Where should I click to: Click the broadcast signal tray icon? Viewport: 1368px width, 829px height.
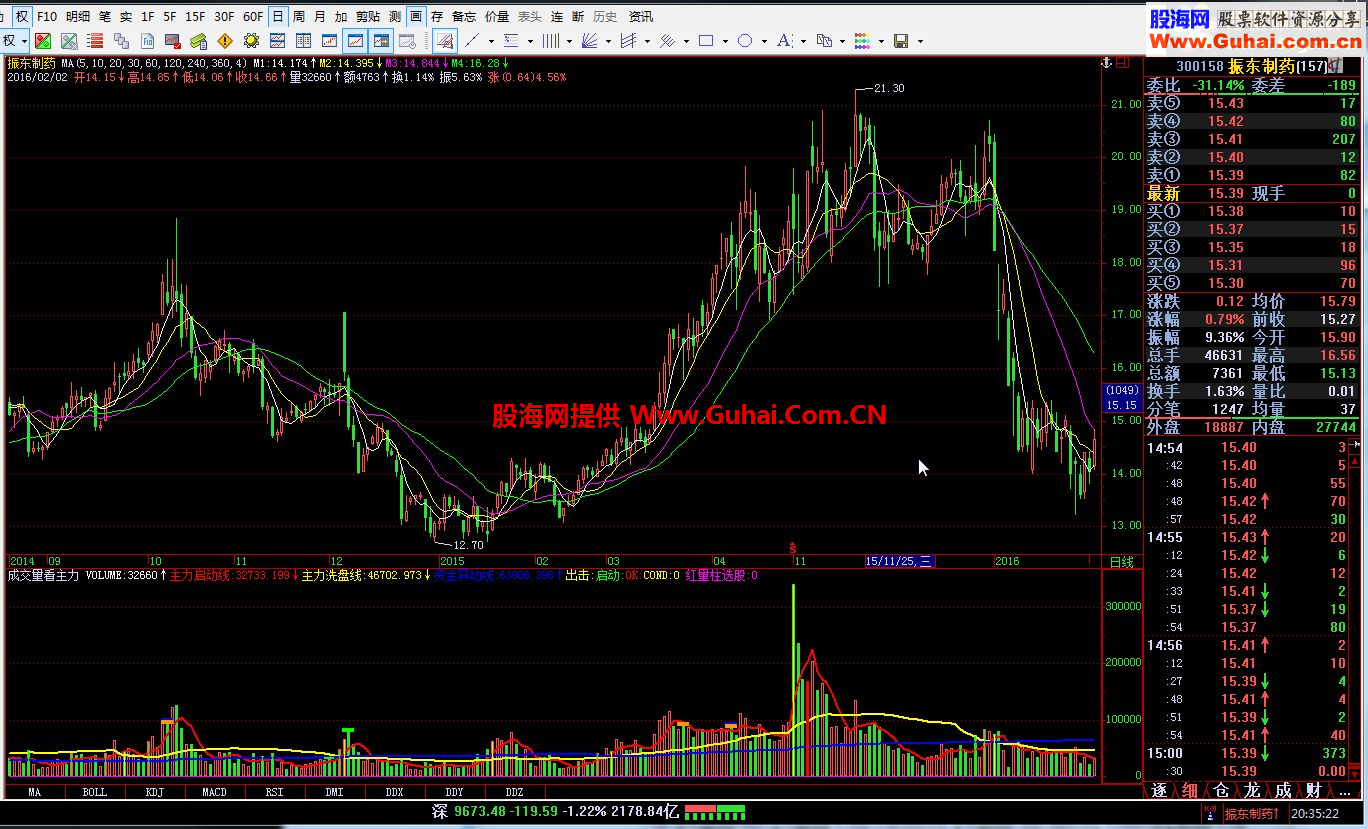click(1209, 814)
